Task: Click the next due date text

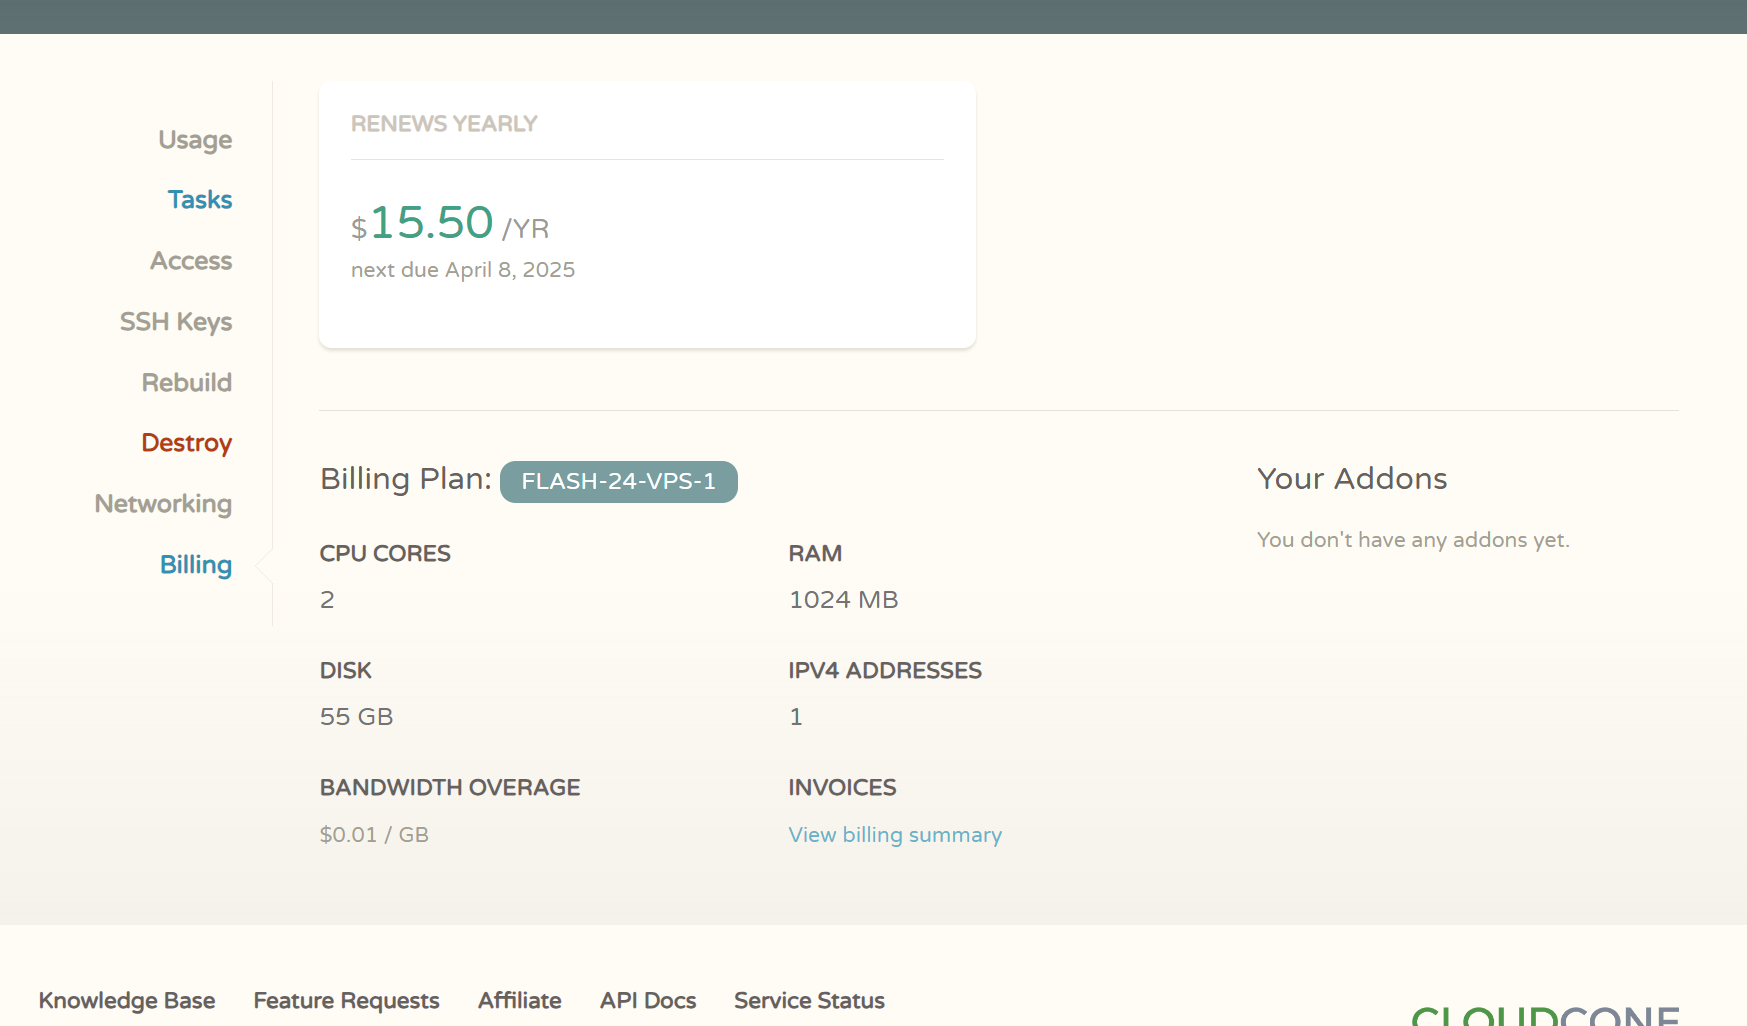Action: point(463,270)
